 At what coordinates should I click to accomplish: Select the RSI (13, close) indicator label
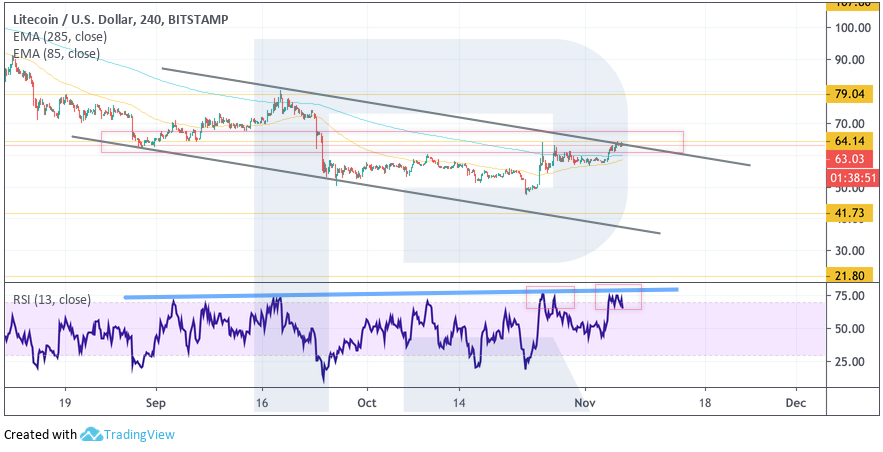click(x=52, y=299)
